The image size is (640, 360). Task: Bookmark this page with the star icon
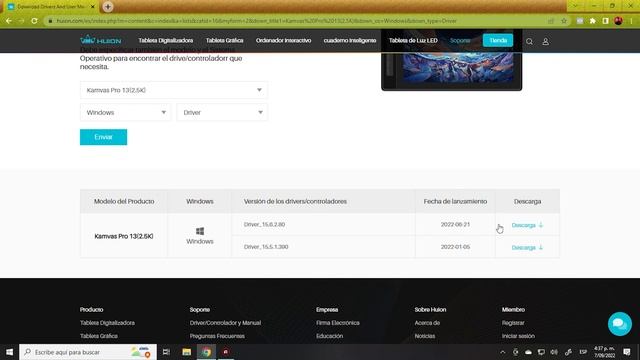[564, 21]
